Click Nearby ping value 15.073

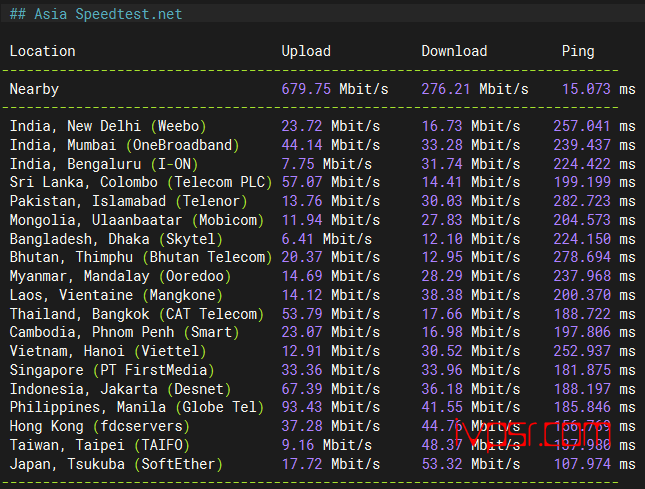click(586, 89)
